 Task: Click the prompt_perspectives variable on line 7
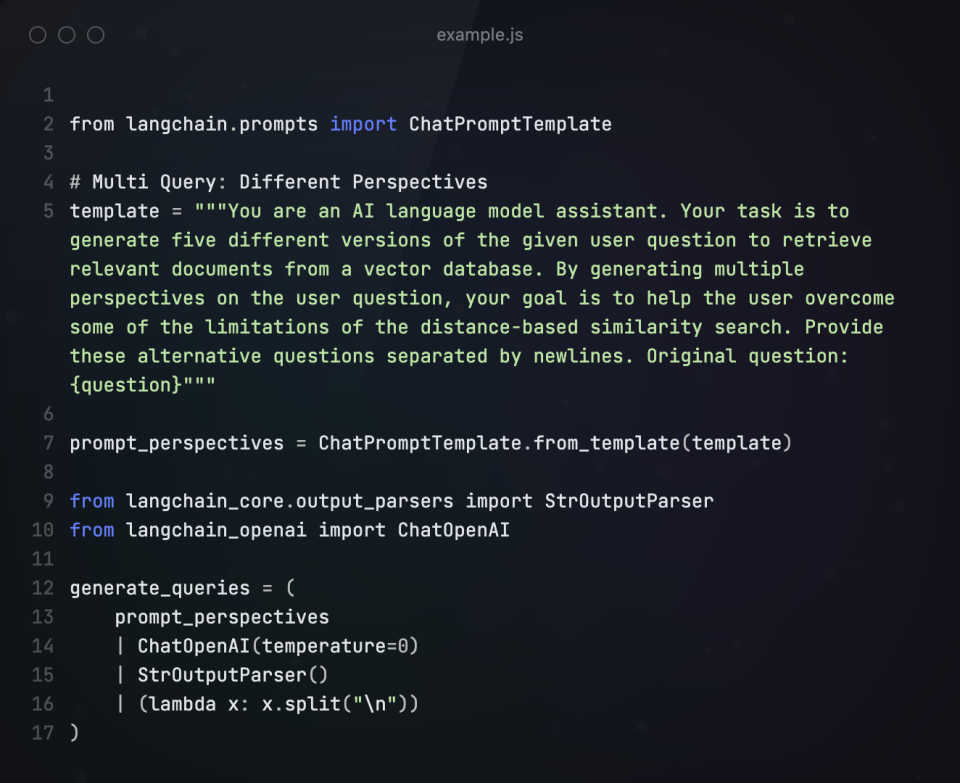coord(176,443)
